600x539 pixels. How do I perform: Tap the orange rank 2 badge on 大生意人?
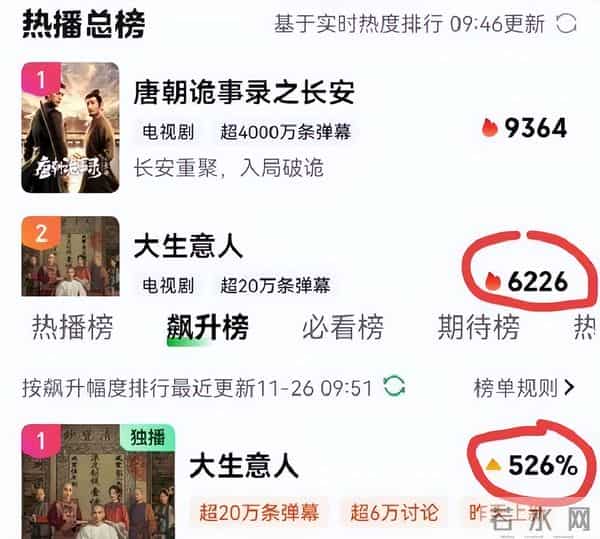pyautogui.click(x=41, y=233)
